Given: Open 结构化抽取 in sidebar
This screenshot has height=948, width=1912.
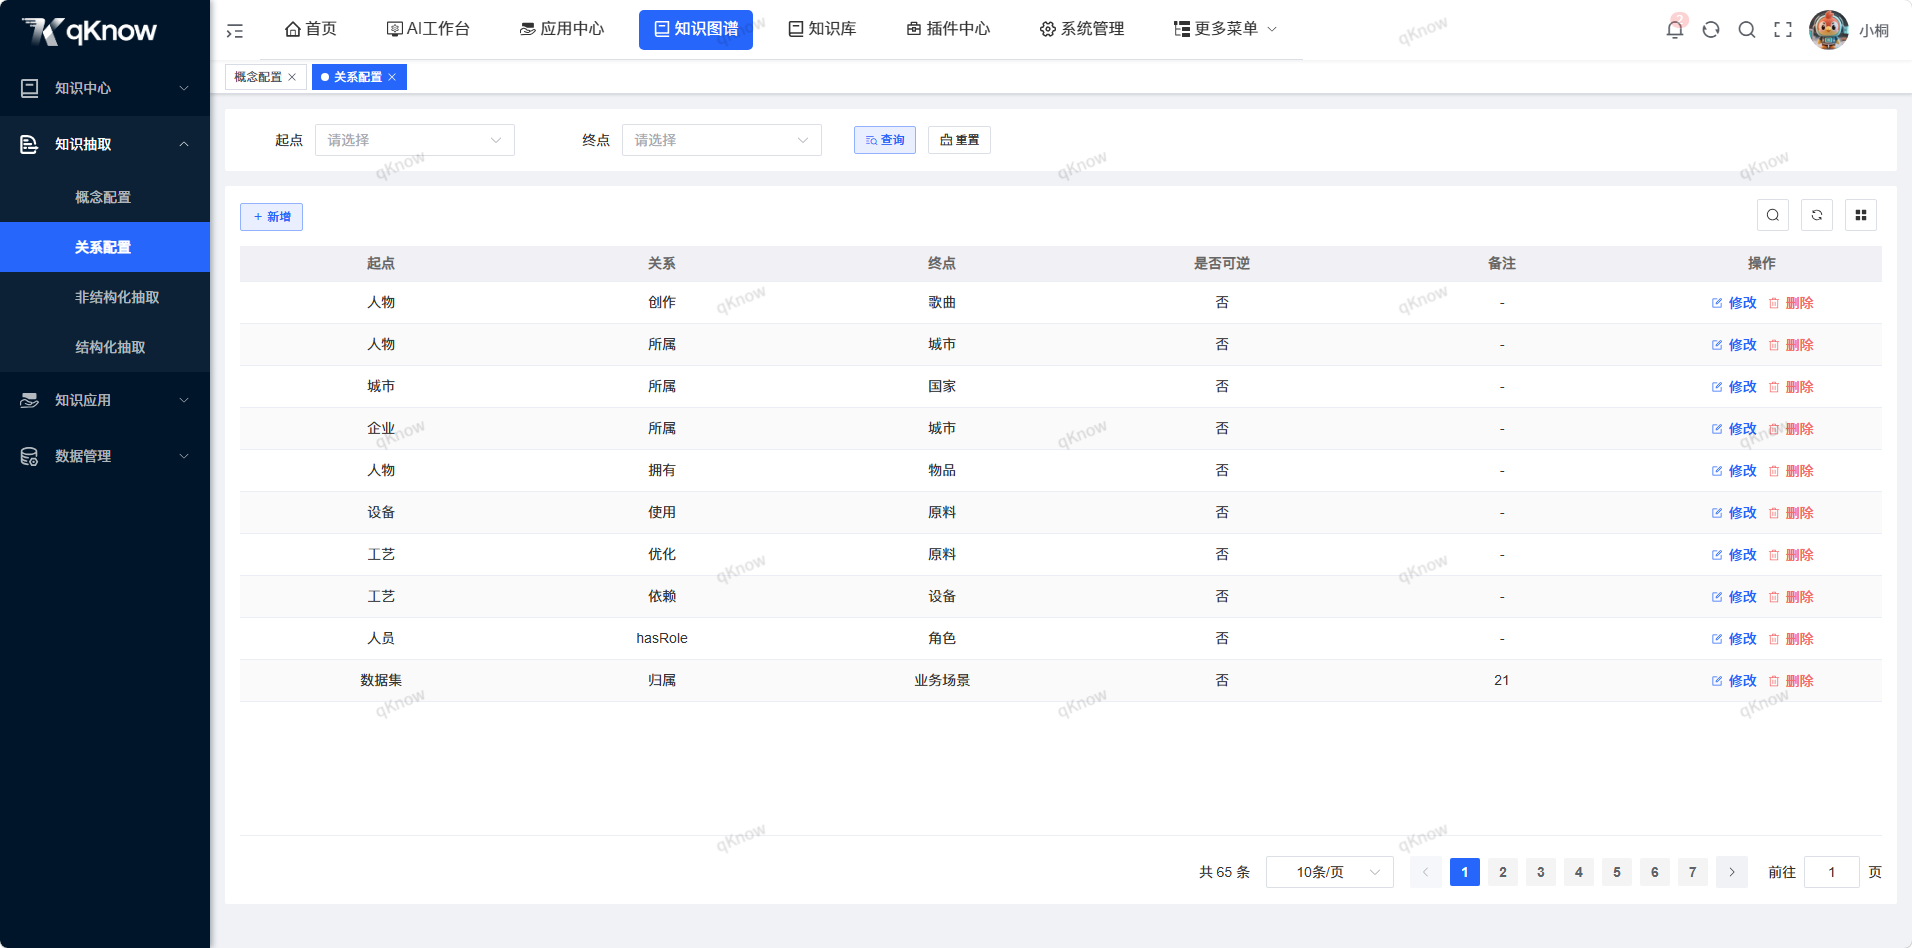Looking at the screenshot, I should click(x=105, y=347).
